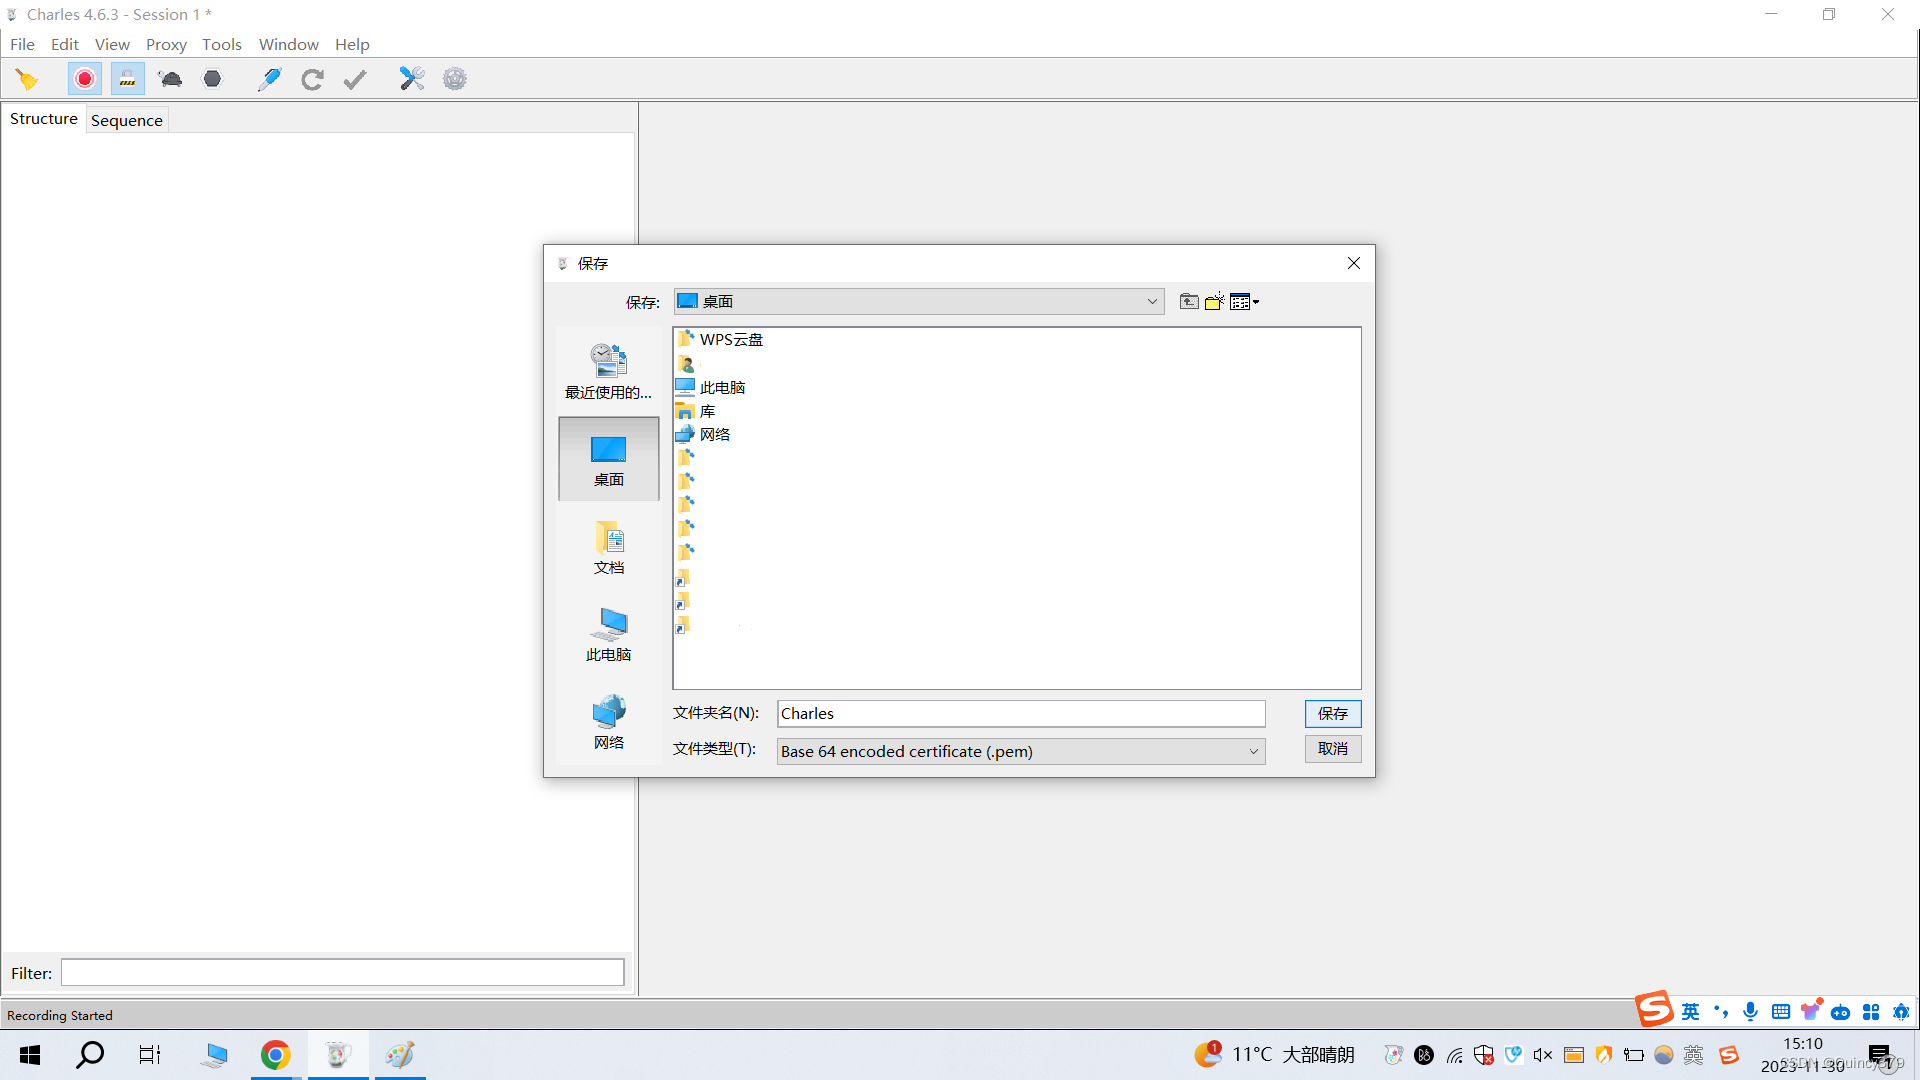The image size is (1920, 1080).
Task: Open the View menu
Action: [x=112, y=44]
